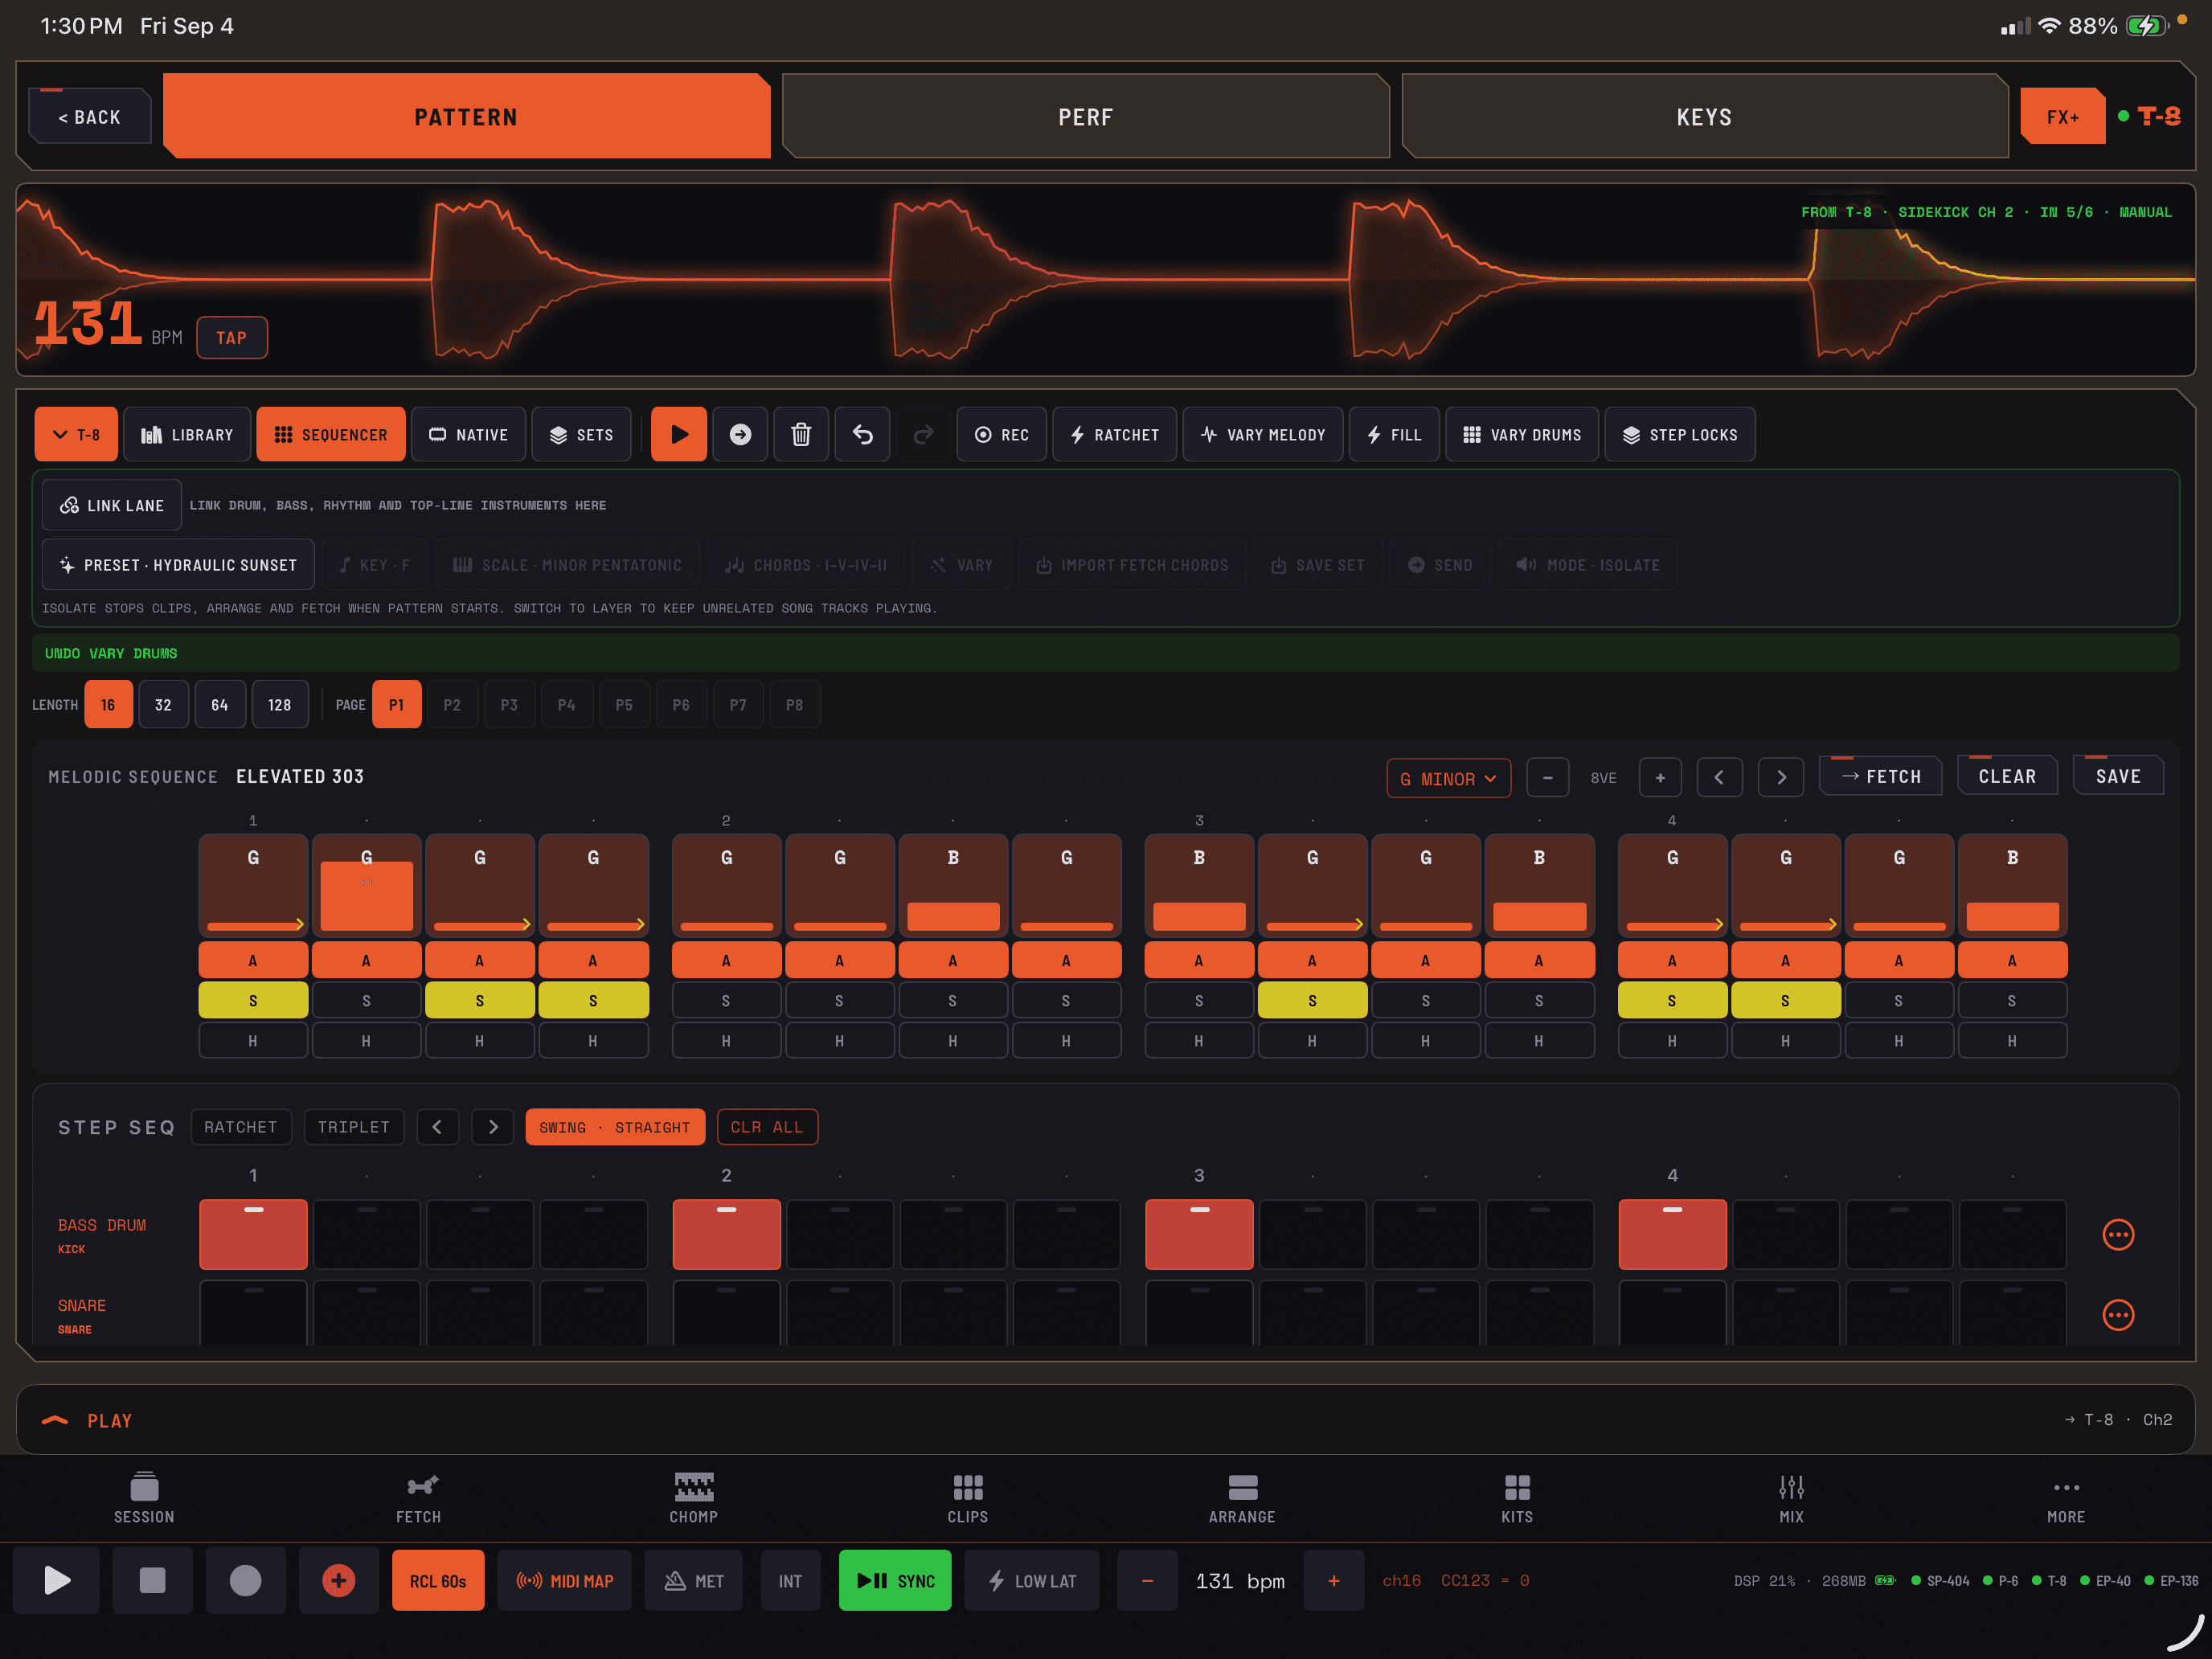Viewport: 2212px width, 1659px height.
Task: Save the melodic sequence
Action: click(2118, 776)
